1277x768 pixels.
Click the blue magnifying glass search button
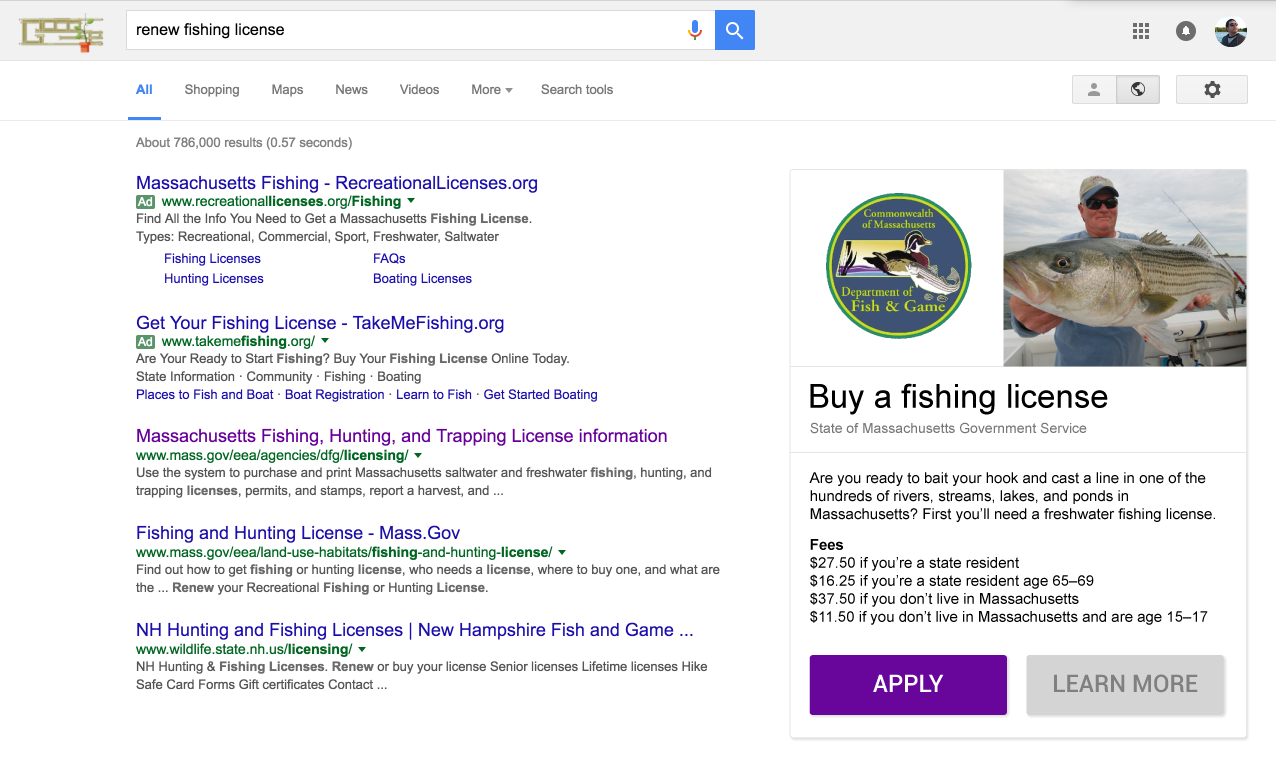tap(735, 30)
